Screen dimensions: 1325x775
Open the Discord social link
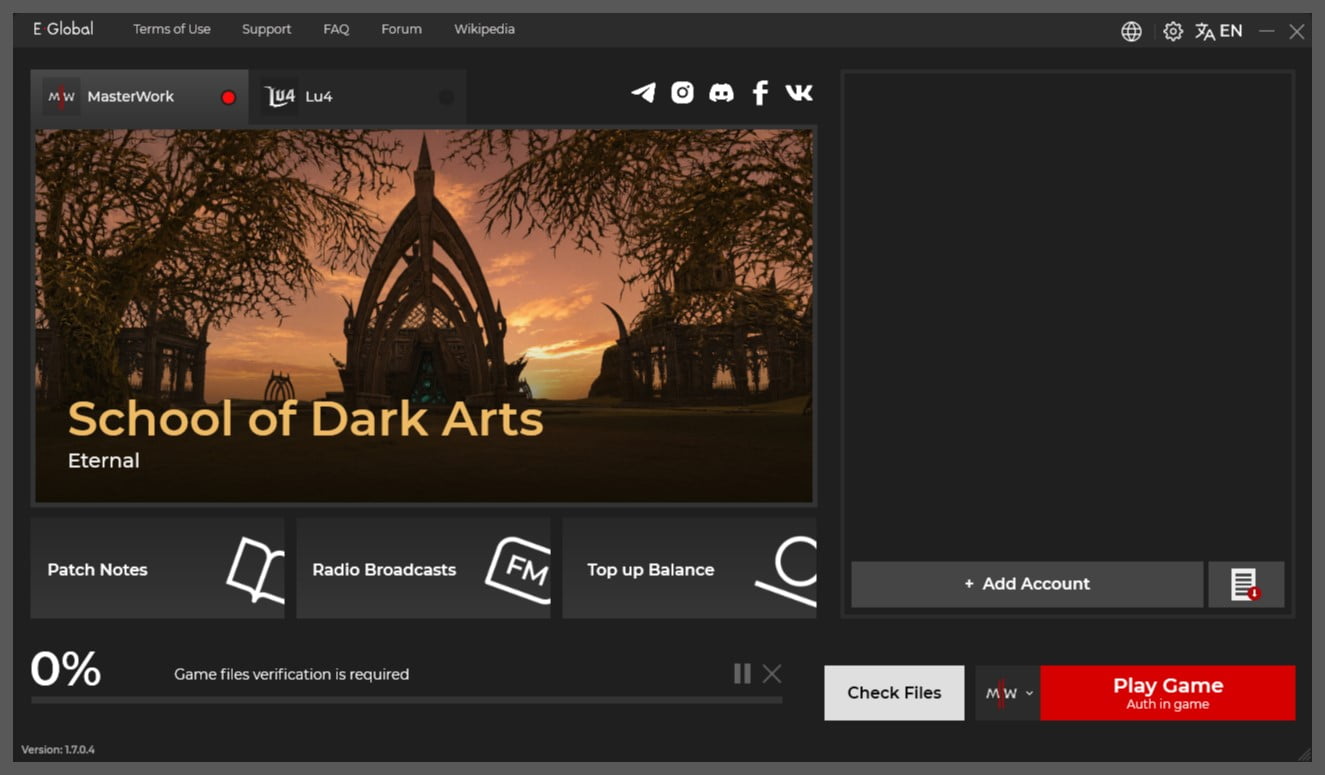pos(721,93)
